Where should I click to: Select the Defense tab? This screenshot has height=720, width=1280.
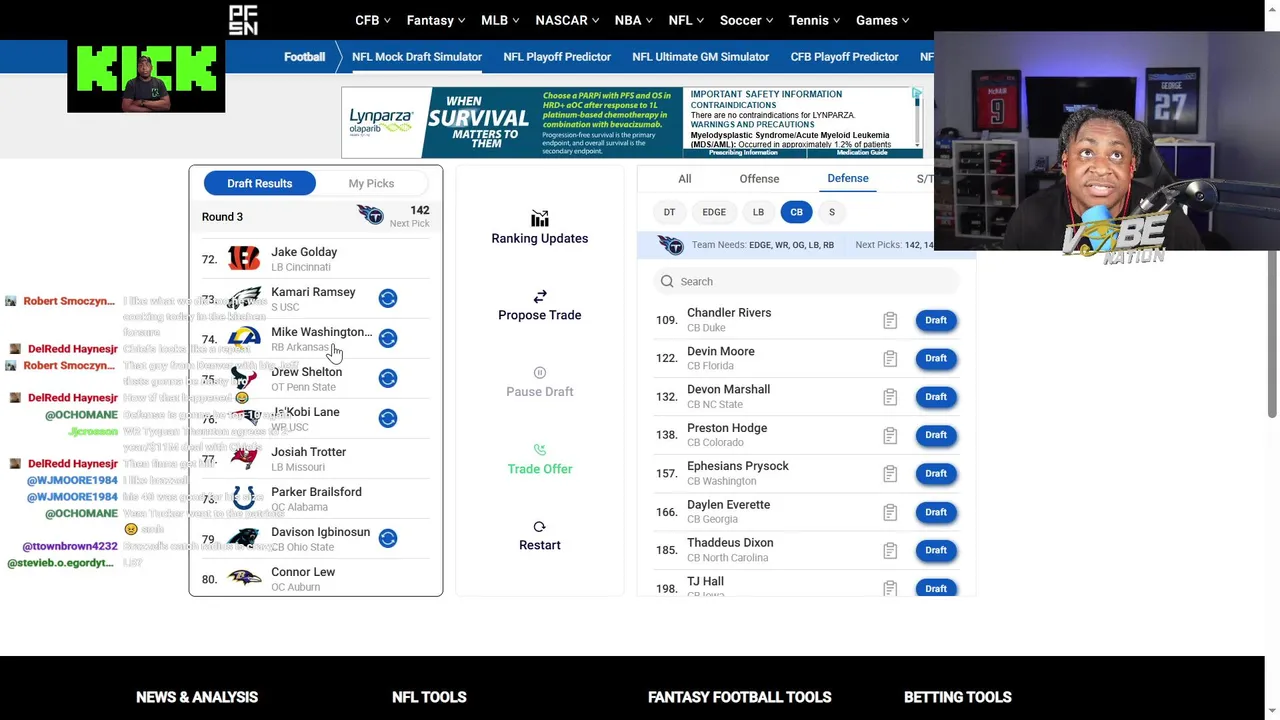click(x=848, y=178)
